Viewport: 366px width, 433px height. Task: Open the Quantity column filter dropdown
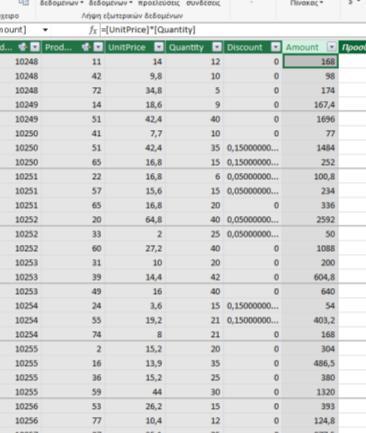point(217,47)
